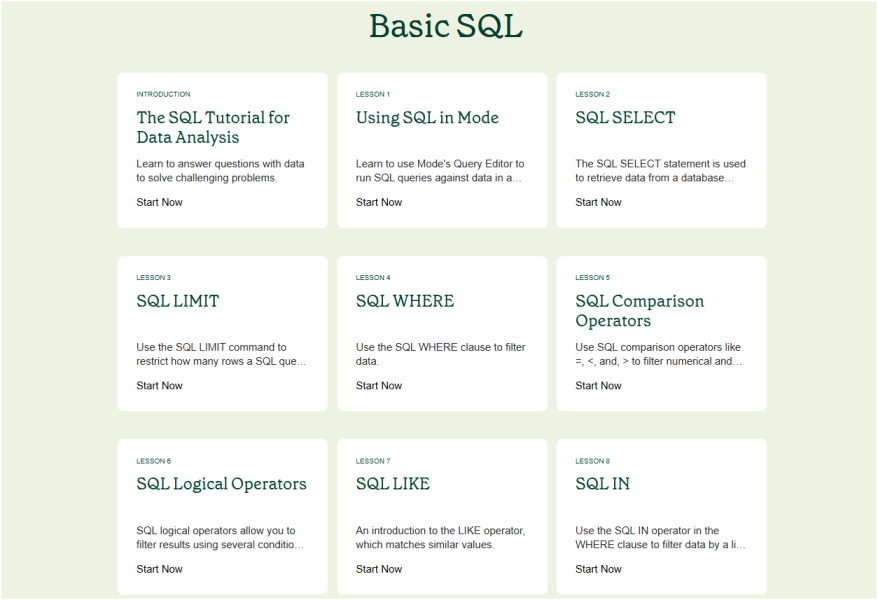Open the SQL Logical Operators lesson
This screenshot has width=878, height=600.
point(221,484)
